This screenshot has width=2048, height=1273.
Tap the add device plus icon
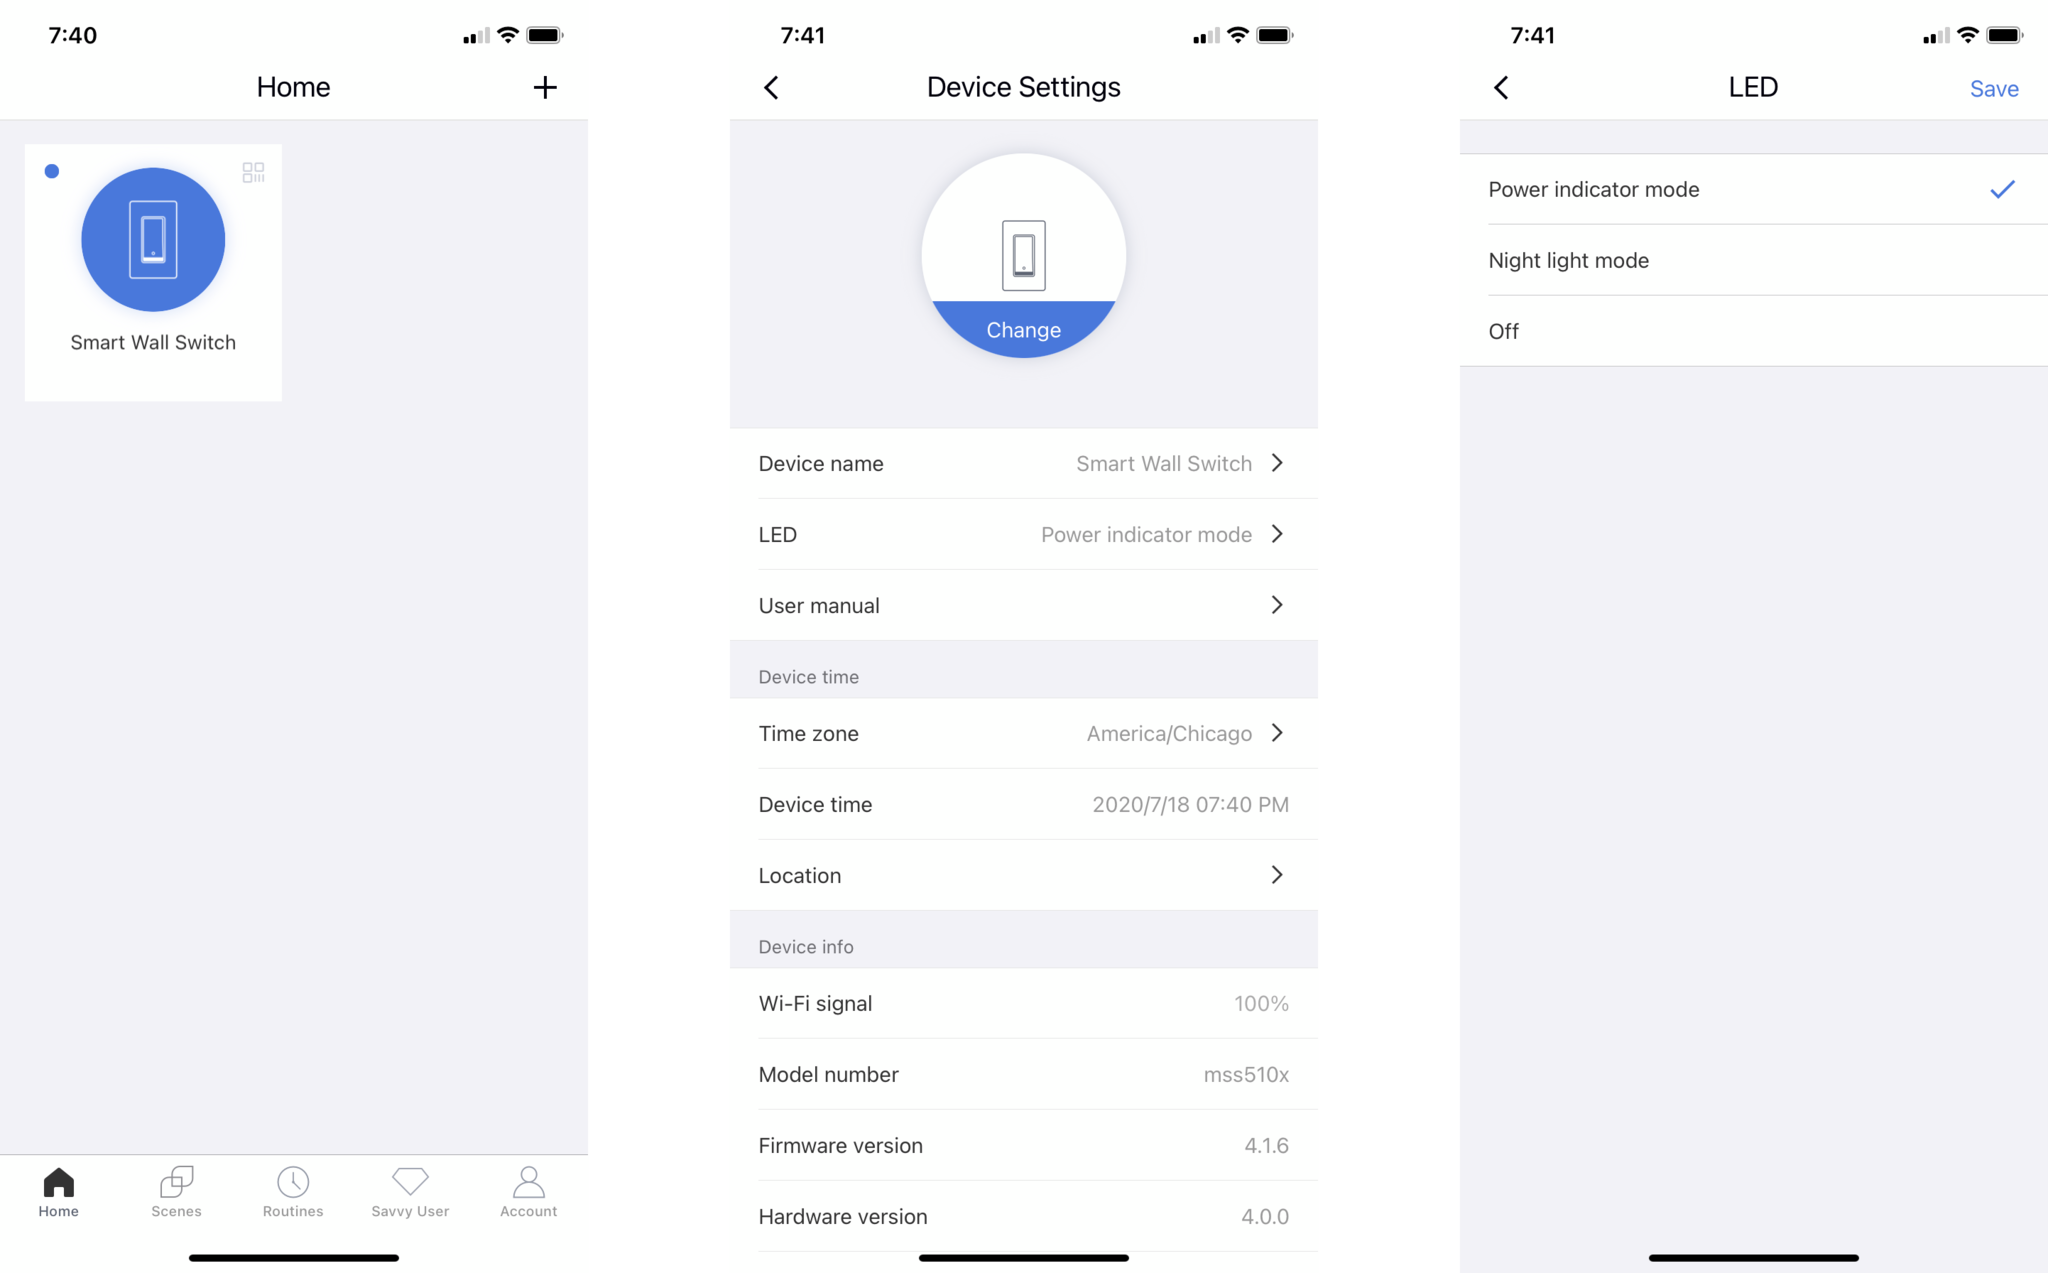(545, 87)
